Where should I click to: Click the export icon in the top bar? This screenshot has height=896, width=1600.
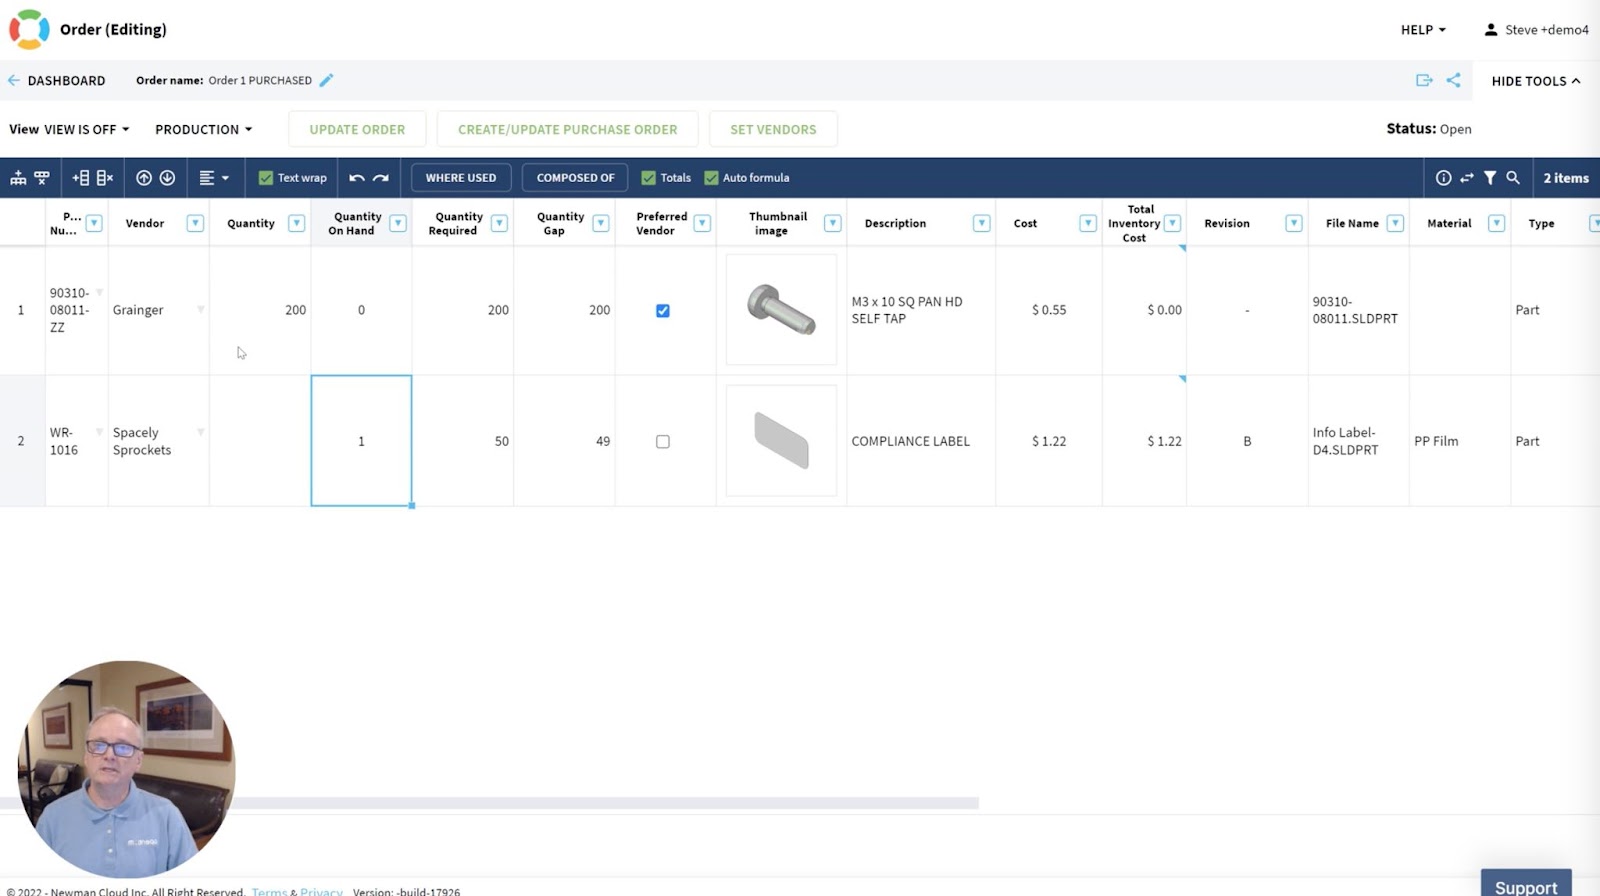point(1424,80)
